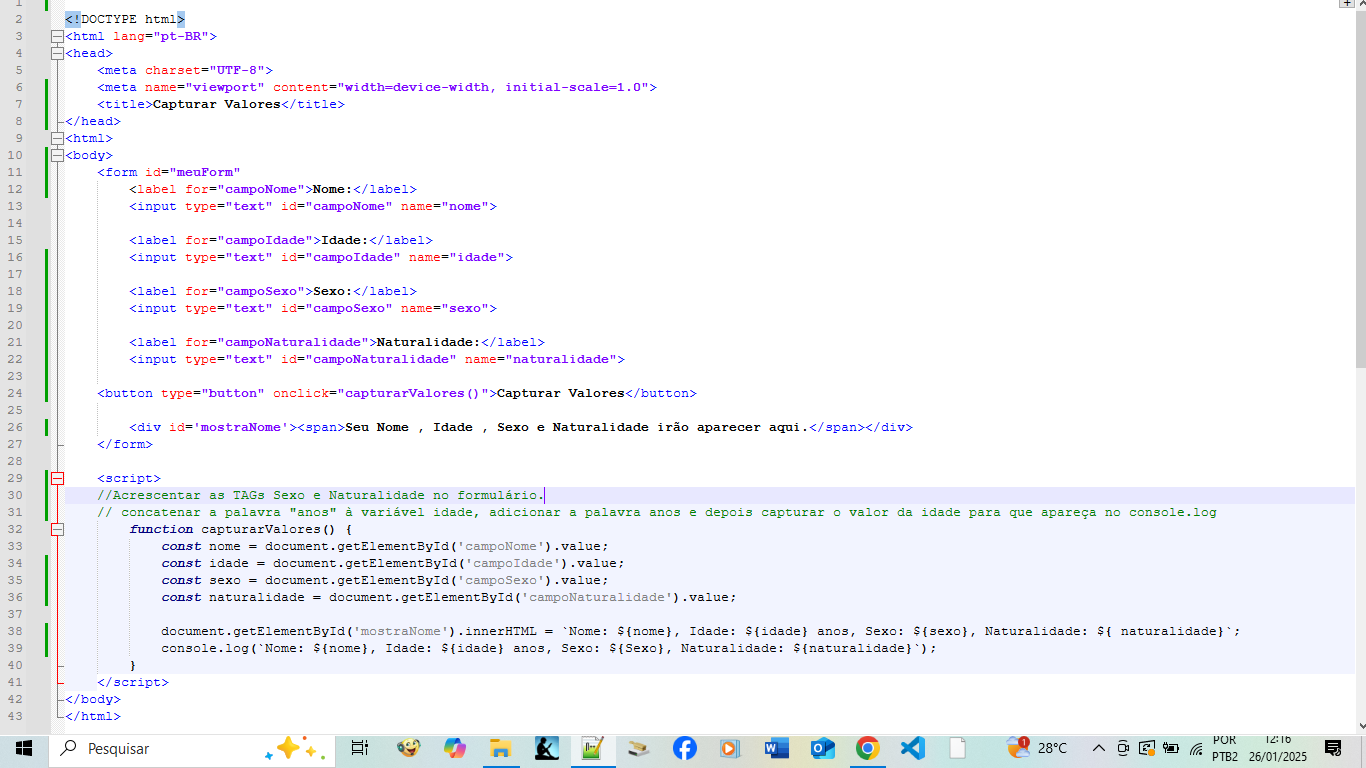Collapse the red script fold marker
The width and height of the screenshot is (1366, 768).
(x=57, y=478)
